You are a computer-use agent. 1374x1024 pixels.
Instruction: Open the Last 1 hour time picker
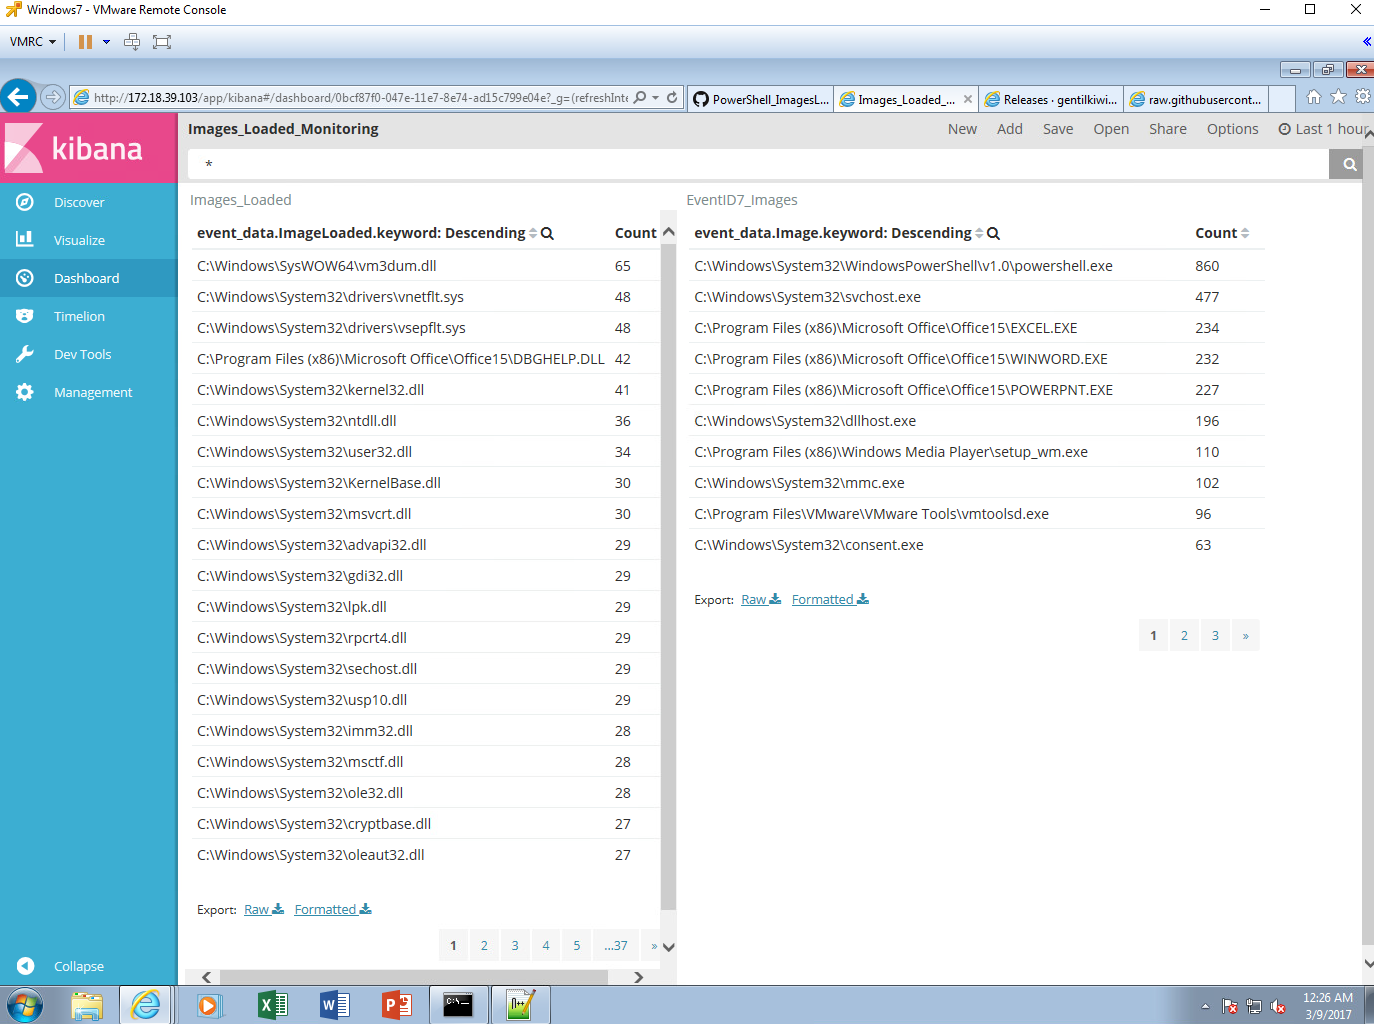tap(1322, 129)
